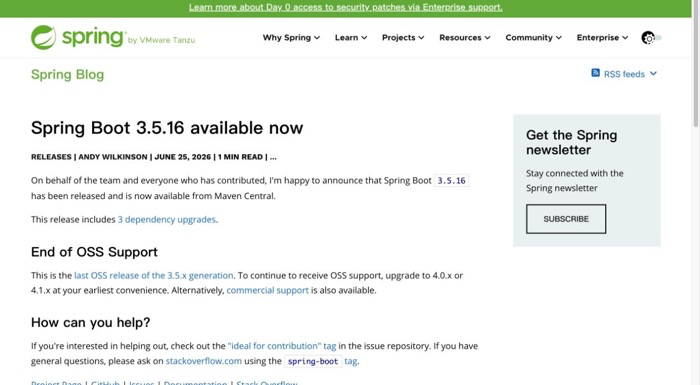The width and height of the screenshot is (700, 385).
Task: Open the 3 dependency upgrades link
Action: [167, 219]
